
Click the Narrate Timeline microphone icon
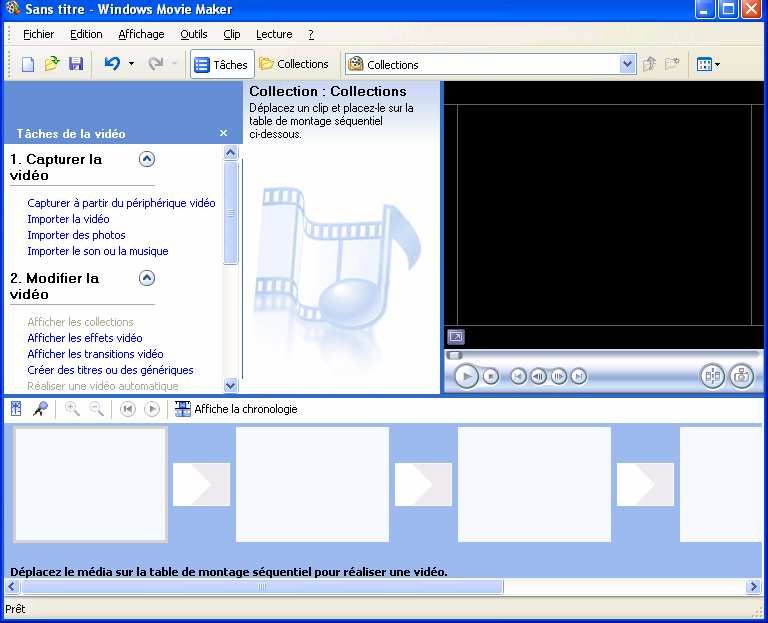(41, 409)
